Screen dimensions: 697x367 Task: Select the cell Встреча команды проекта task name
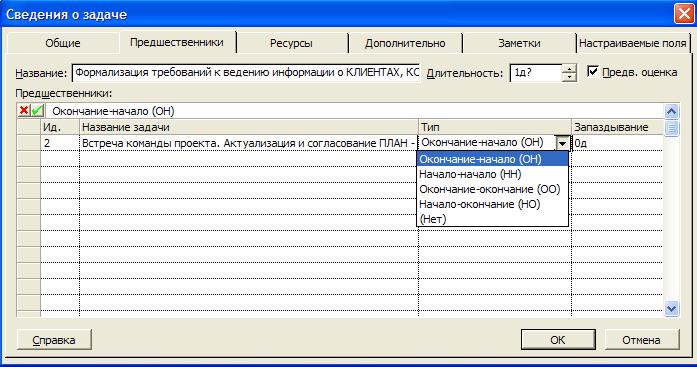(x=249, y=143)
